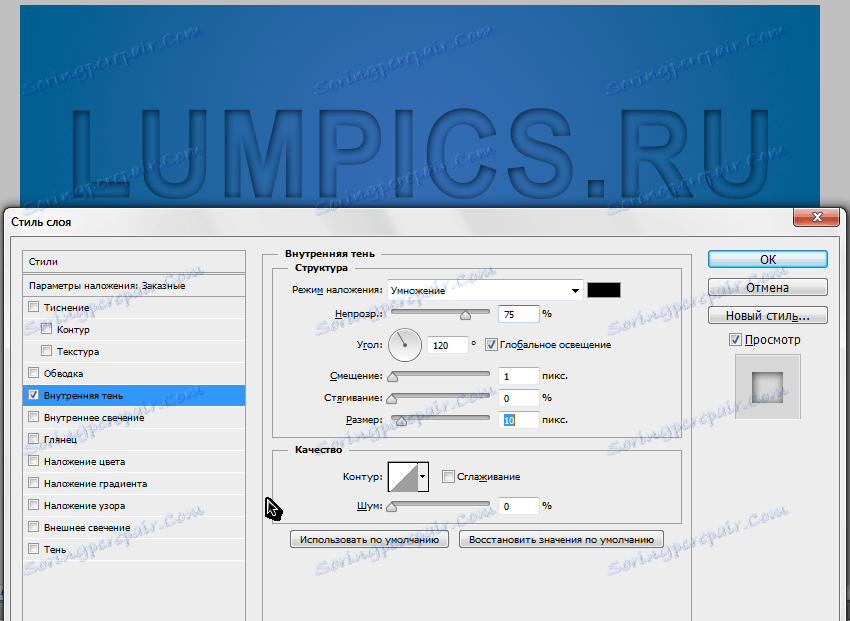Screen dimensions: 850x621
Task: Select the Наложение цвета row
Action: pyautogui.click(x=134, y=461)
